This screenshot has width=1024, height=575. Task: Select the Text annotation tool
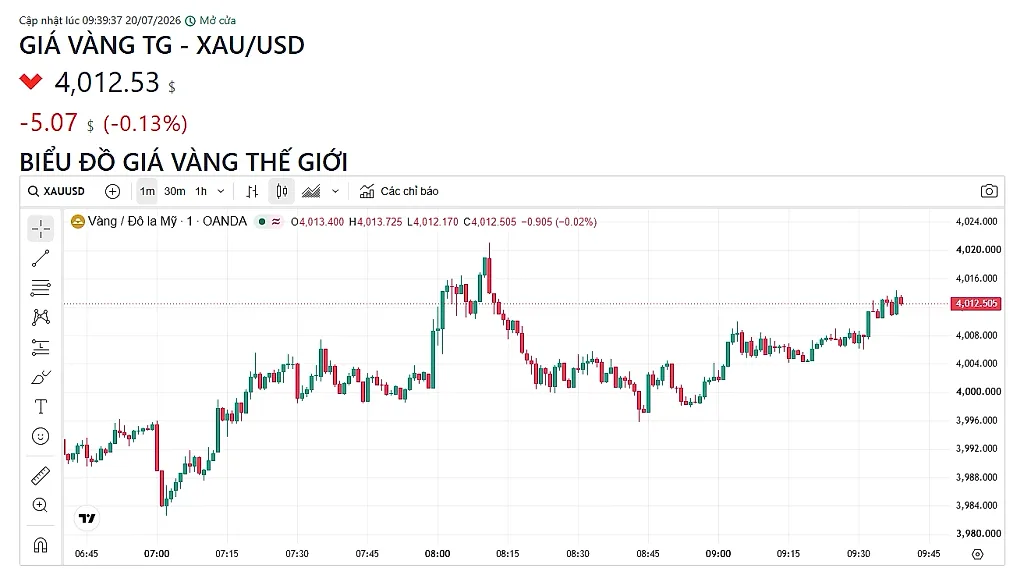tap(40, 406)
